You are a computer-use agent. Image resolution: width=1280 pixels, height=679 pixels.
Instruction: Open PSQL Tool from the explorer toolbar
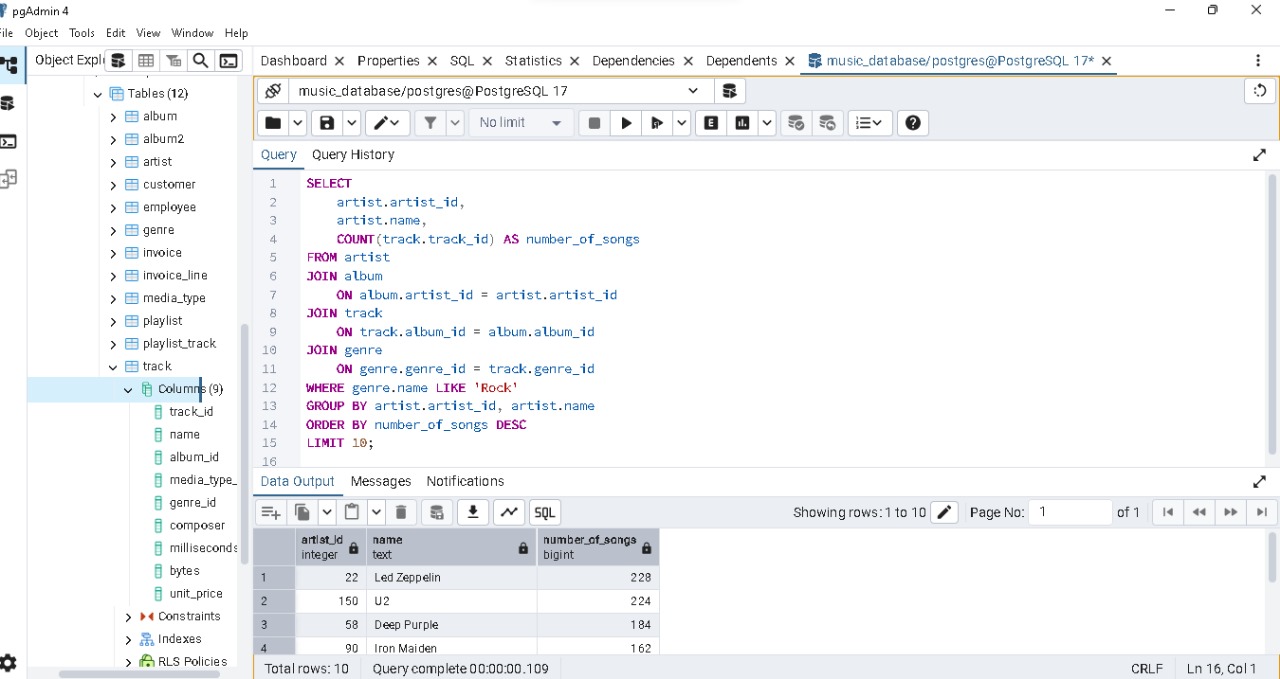click(229, 61)
